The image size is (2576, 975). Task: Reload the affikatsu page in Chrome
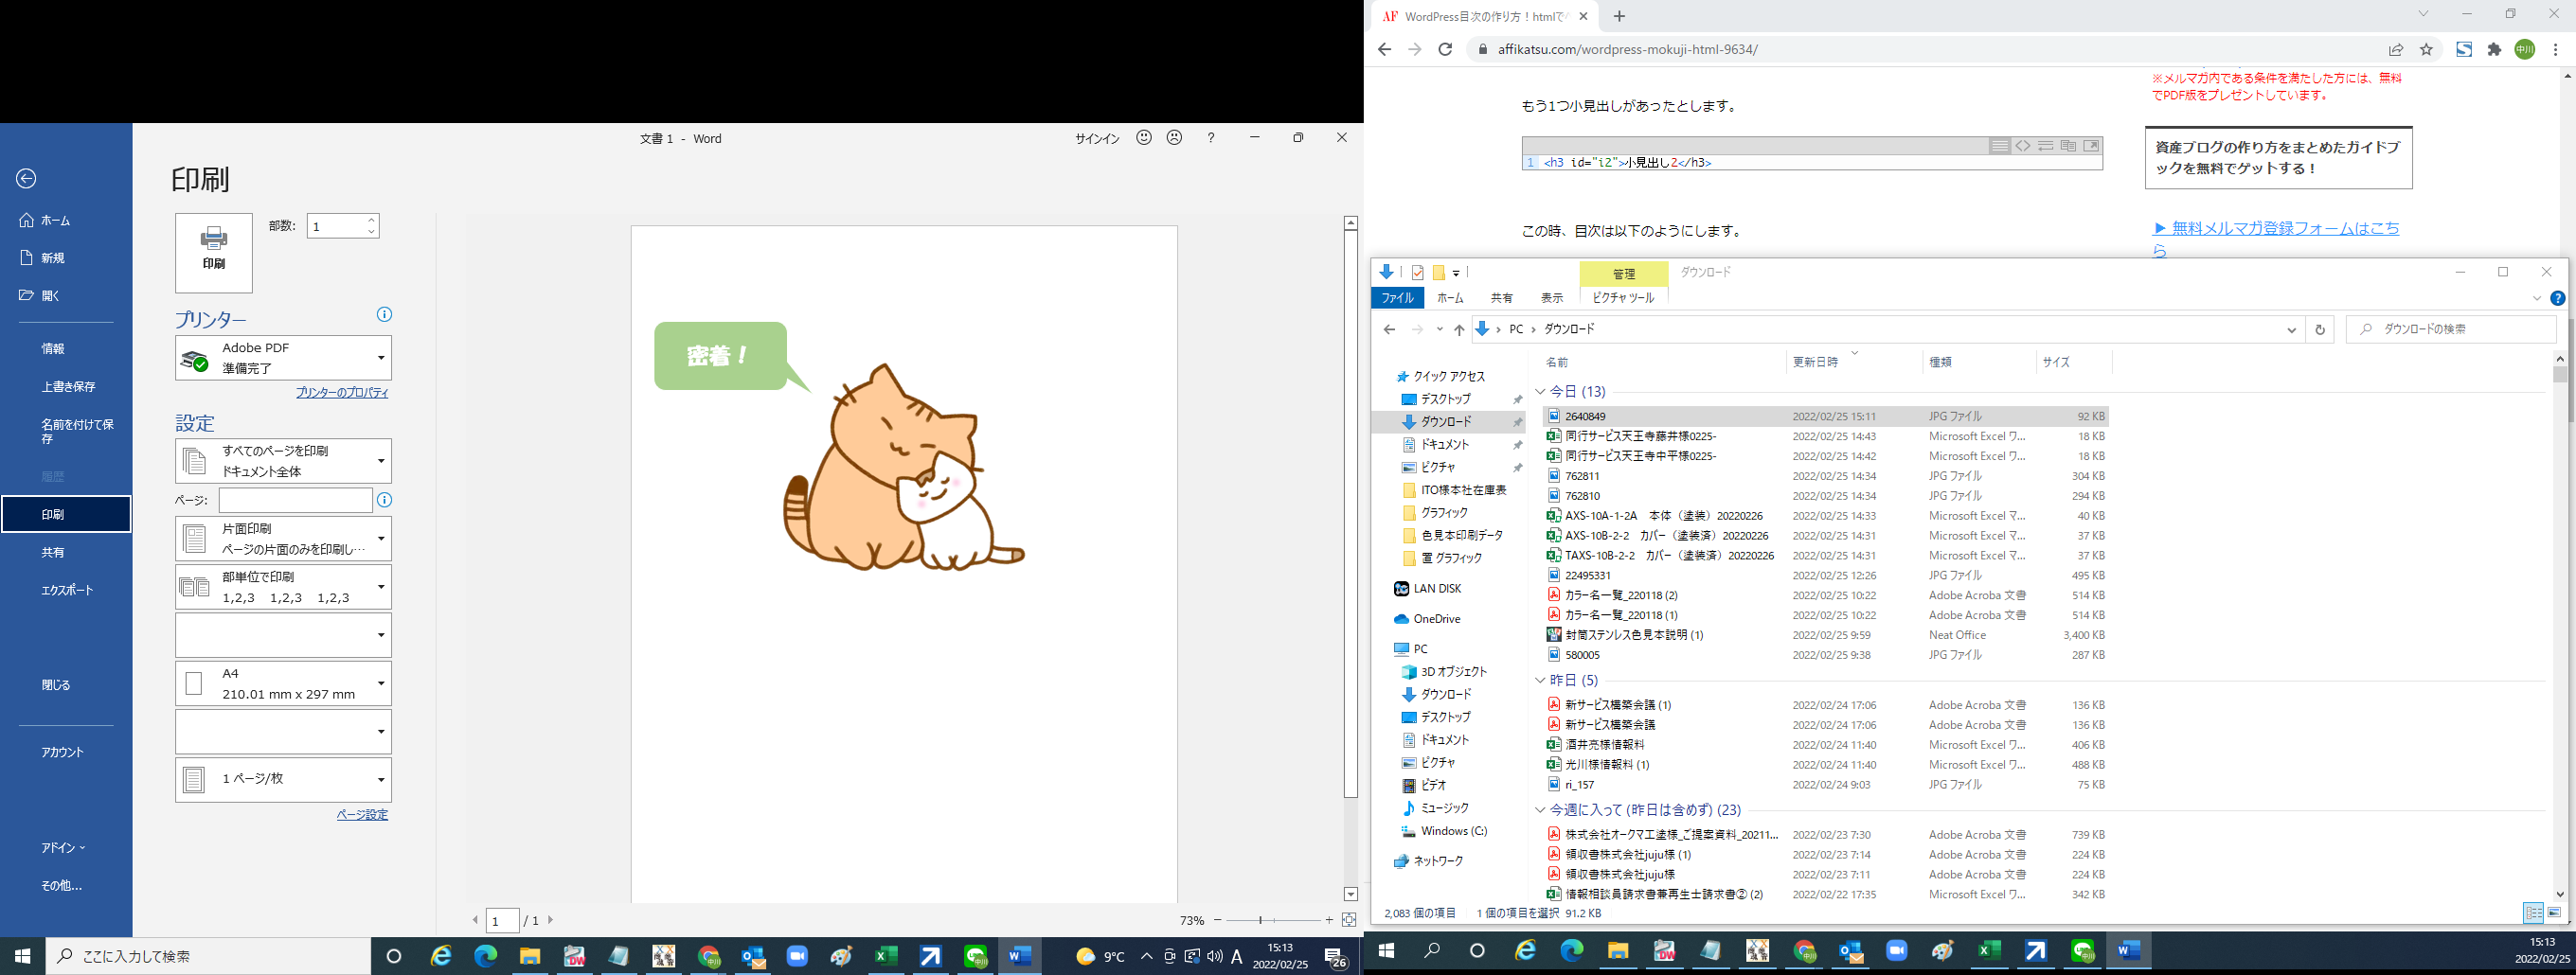[x=1445, y=49]
